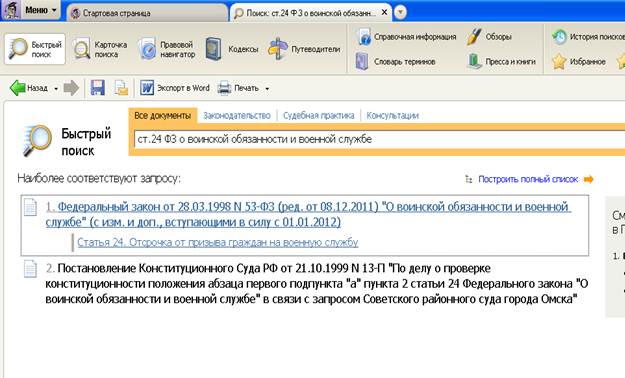This screenshot has width=625, height=378.
Task: Click orange arrow next to Построить полный список
Action: [589, 179]
